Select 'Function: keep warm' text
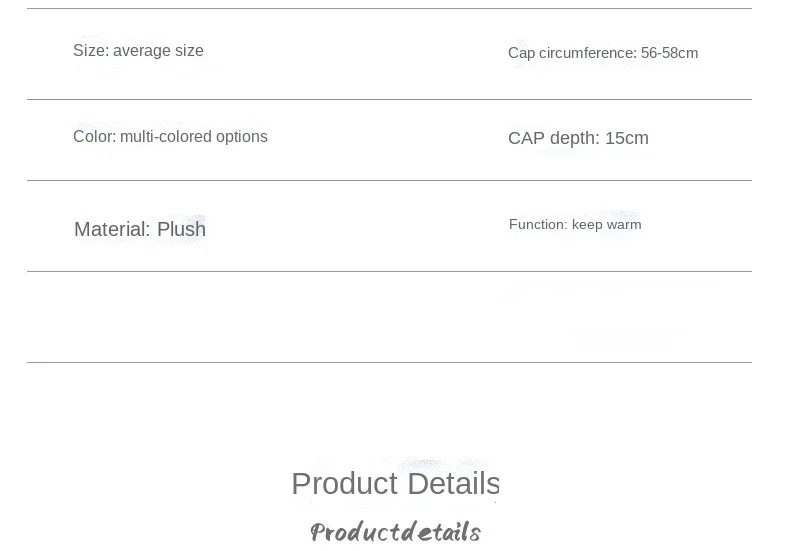This screenshot has height=551, width=790. (x=575, y=225)
